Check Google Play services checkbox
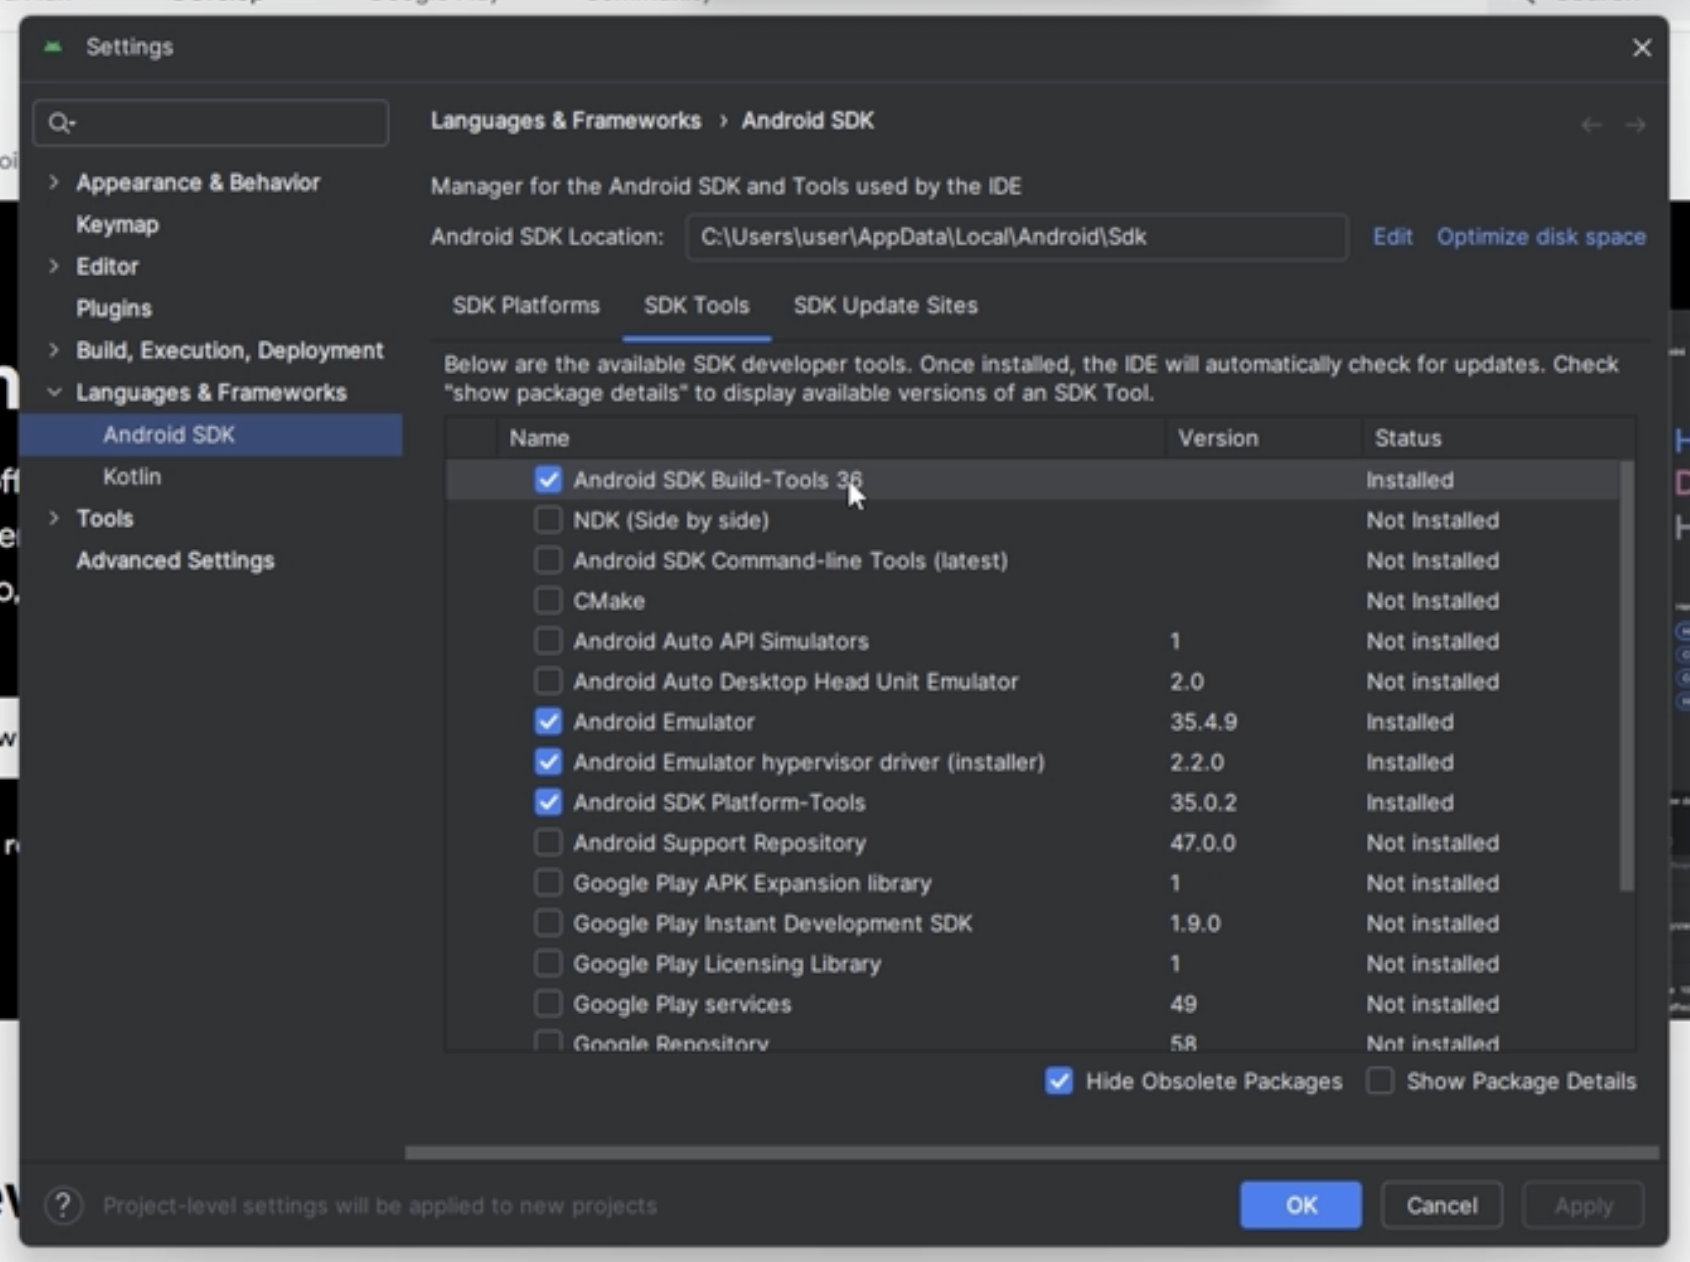The width and height of the screenshot is (1690, 1262). [x=548, y=1004]
